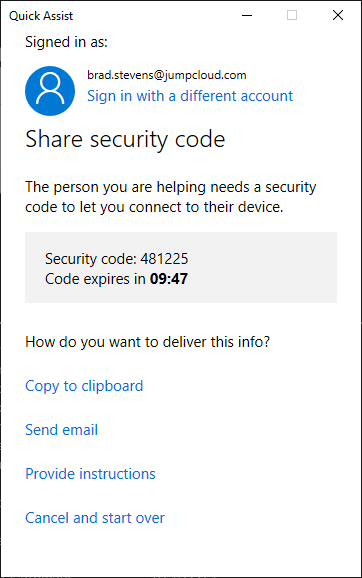362x578 pixels.
Task: Click the Quick Assist title bar text
Action: point(41,16)
